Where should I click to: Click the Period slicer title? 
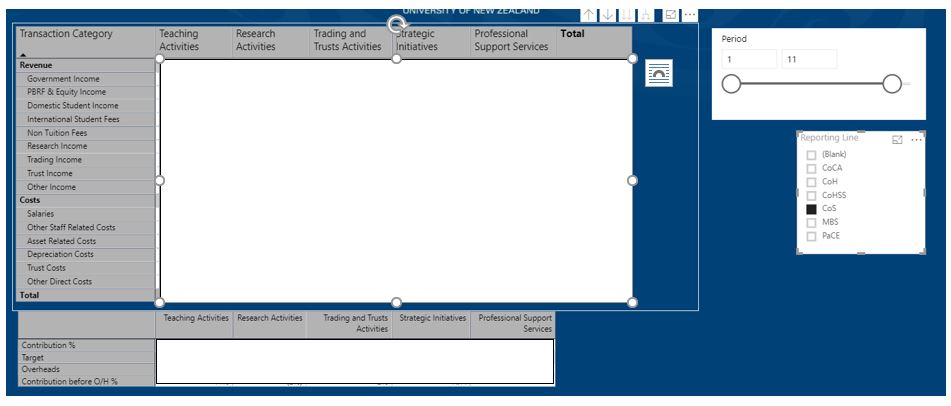pos(734,39)
